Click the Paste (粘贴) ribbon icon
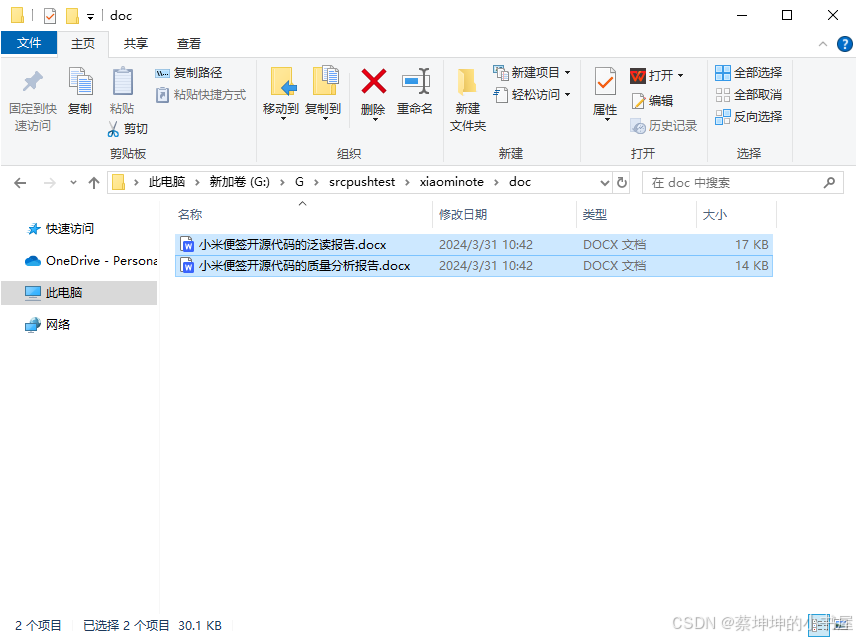This screenshot has height=638, width=857. click(x=122, y=82)
